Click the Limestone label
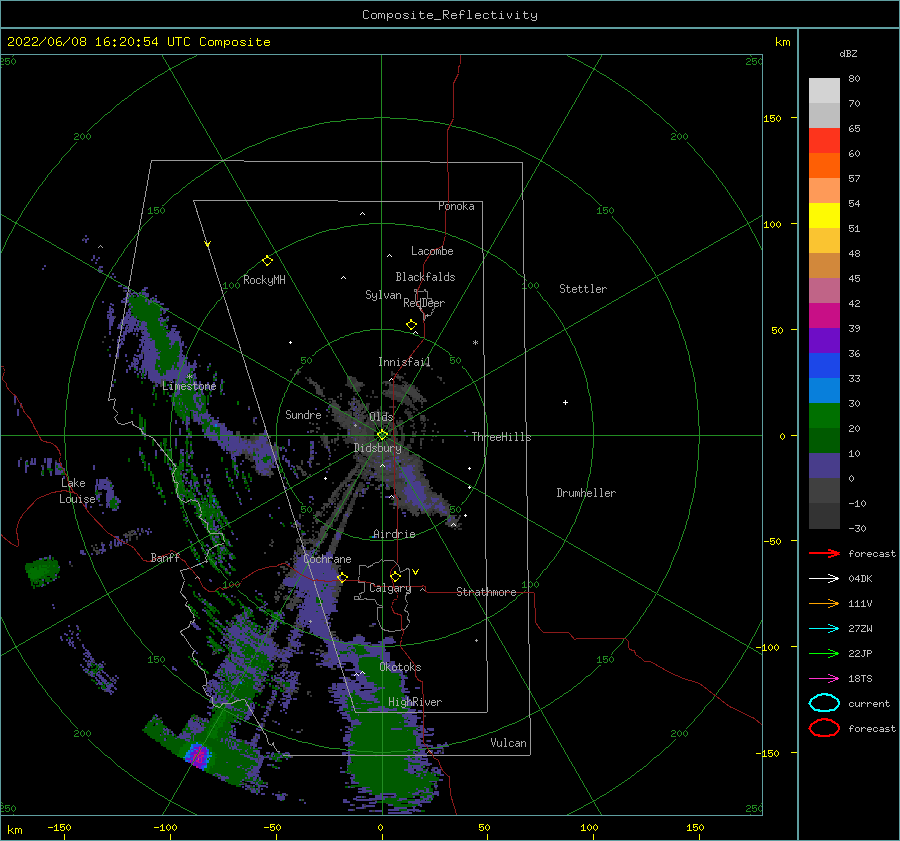This screenshot has width=900, height=841. [189, 386]
